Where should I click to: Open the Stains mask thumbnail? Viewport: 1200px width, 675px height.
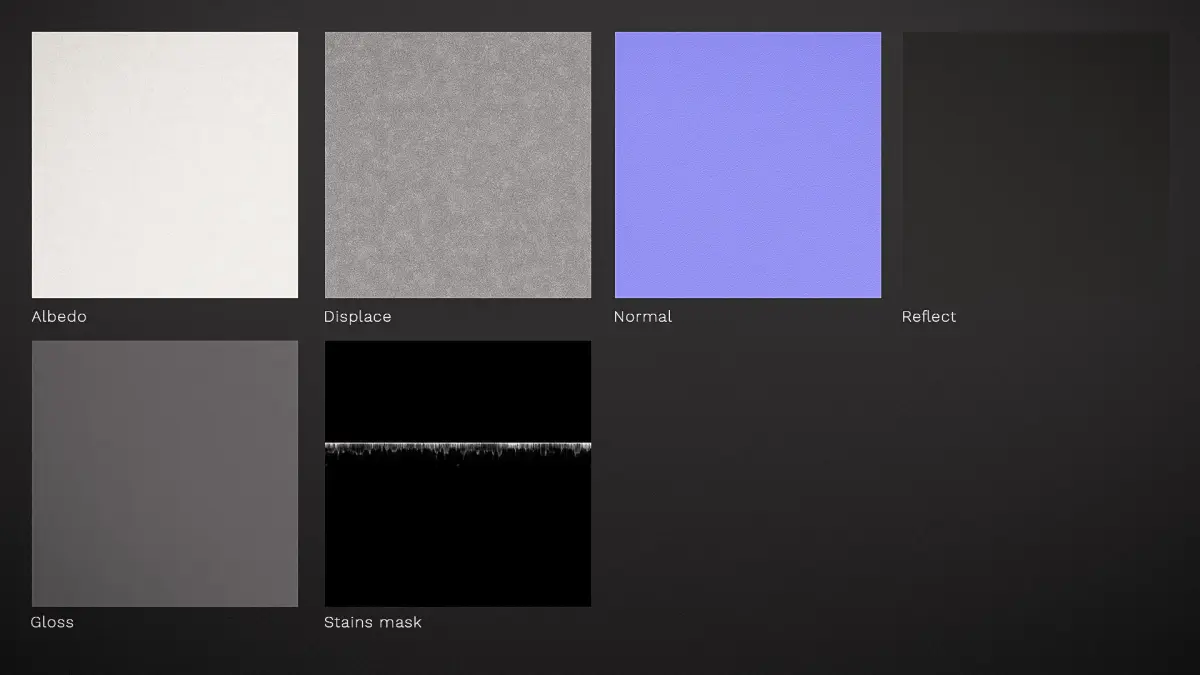coord(458,473)
